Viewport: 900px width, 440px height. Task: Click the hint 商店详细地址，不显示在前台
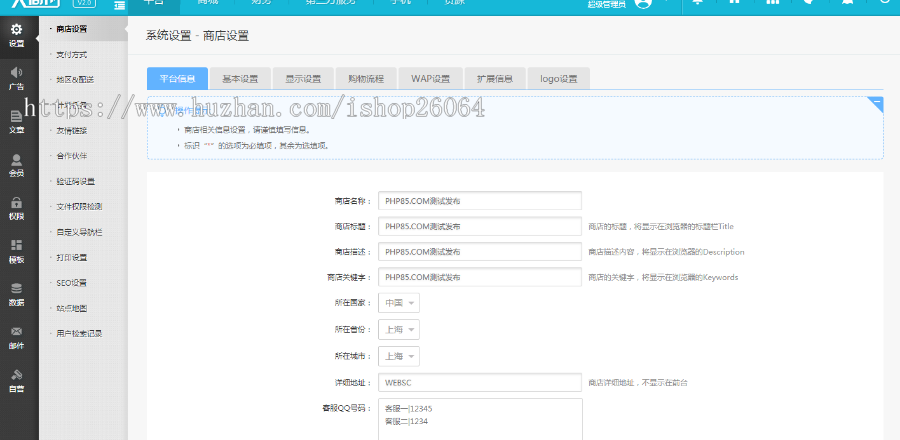638,383
